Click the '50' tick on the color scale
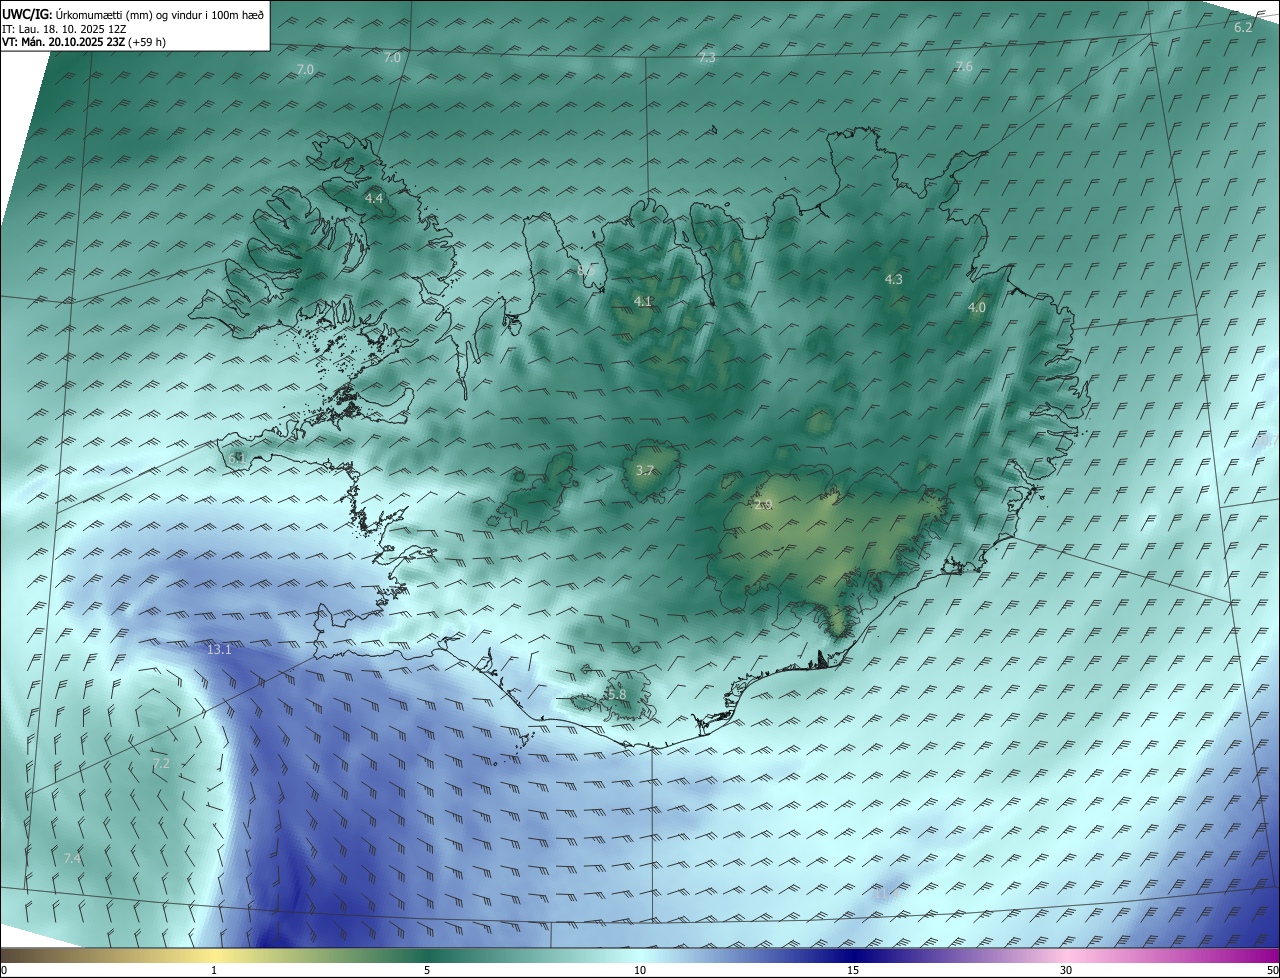 pyautogui.click(x=1272, y=970)
